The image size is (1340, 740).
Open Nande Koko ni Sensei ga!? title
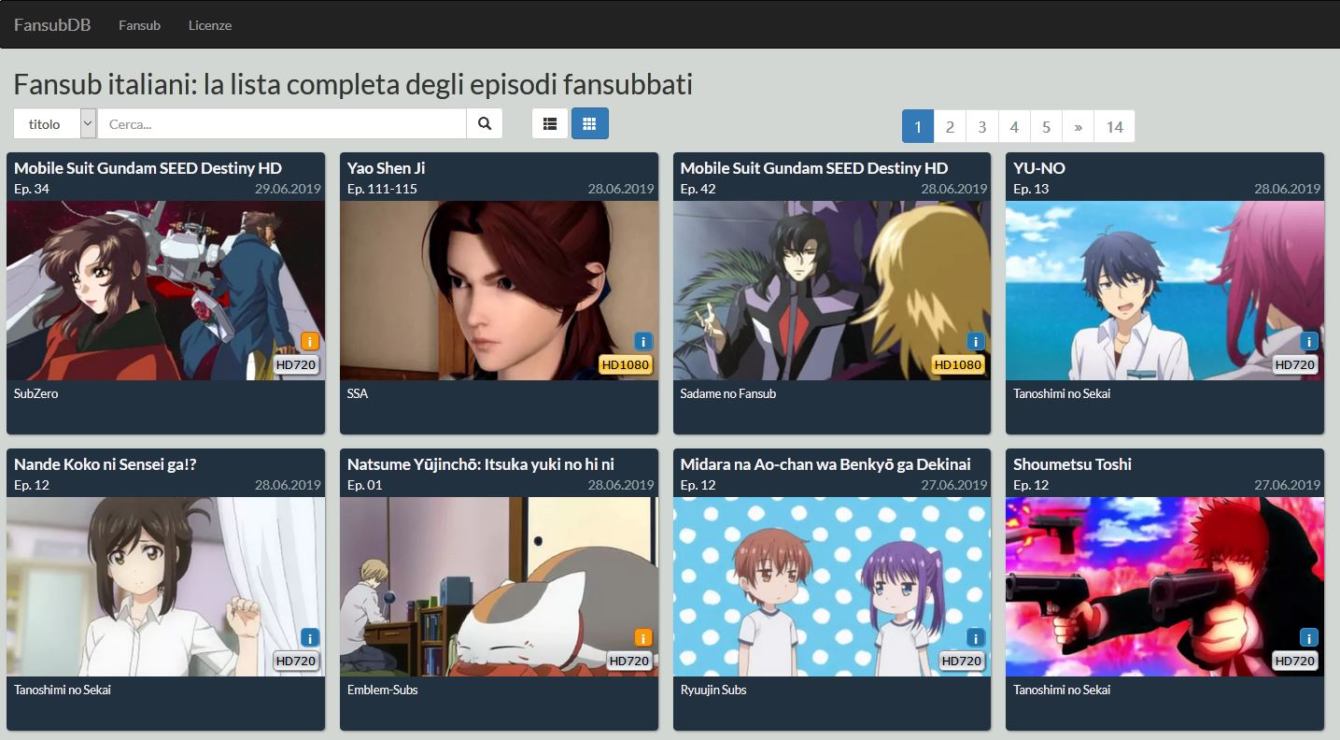click(105, 464)
